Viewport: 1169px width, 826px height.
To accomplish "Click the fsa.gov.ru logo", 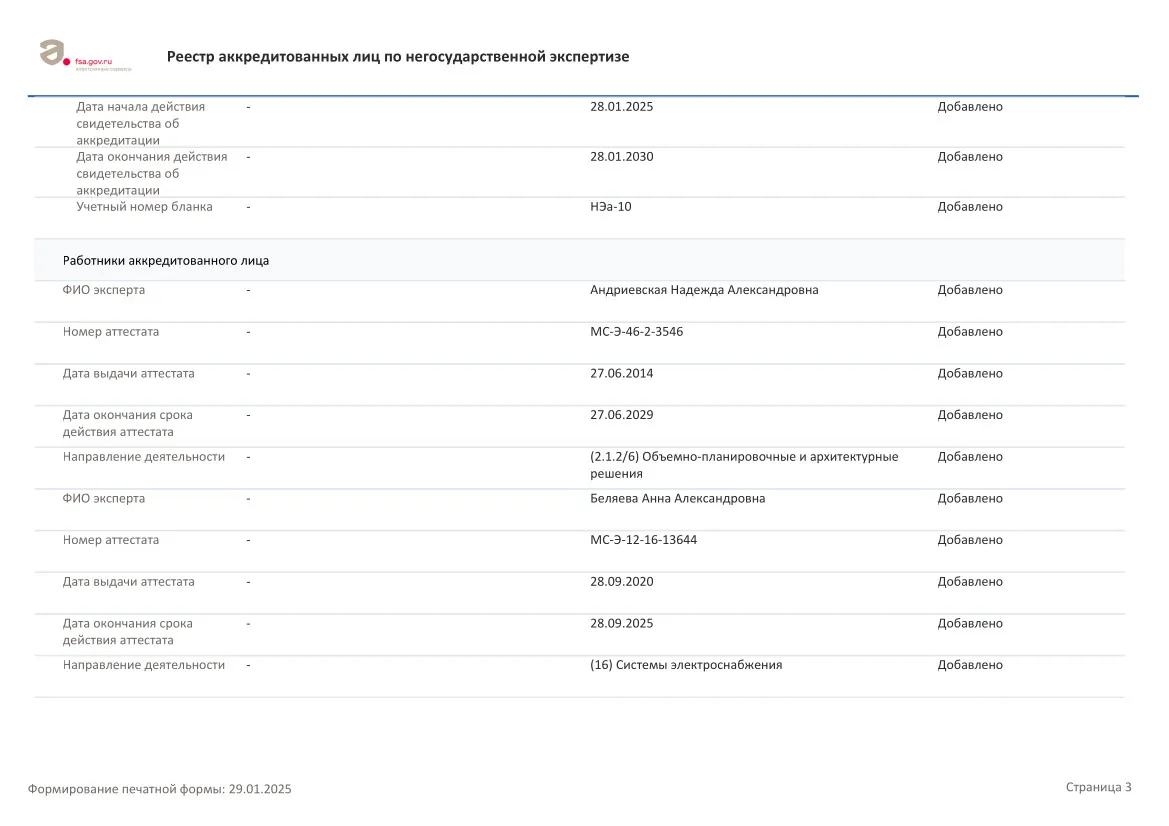I will tap(83, 55).
